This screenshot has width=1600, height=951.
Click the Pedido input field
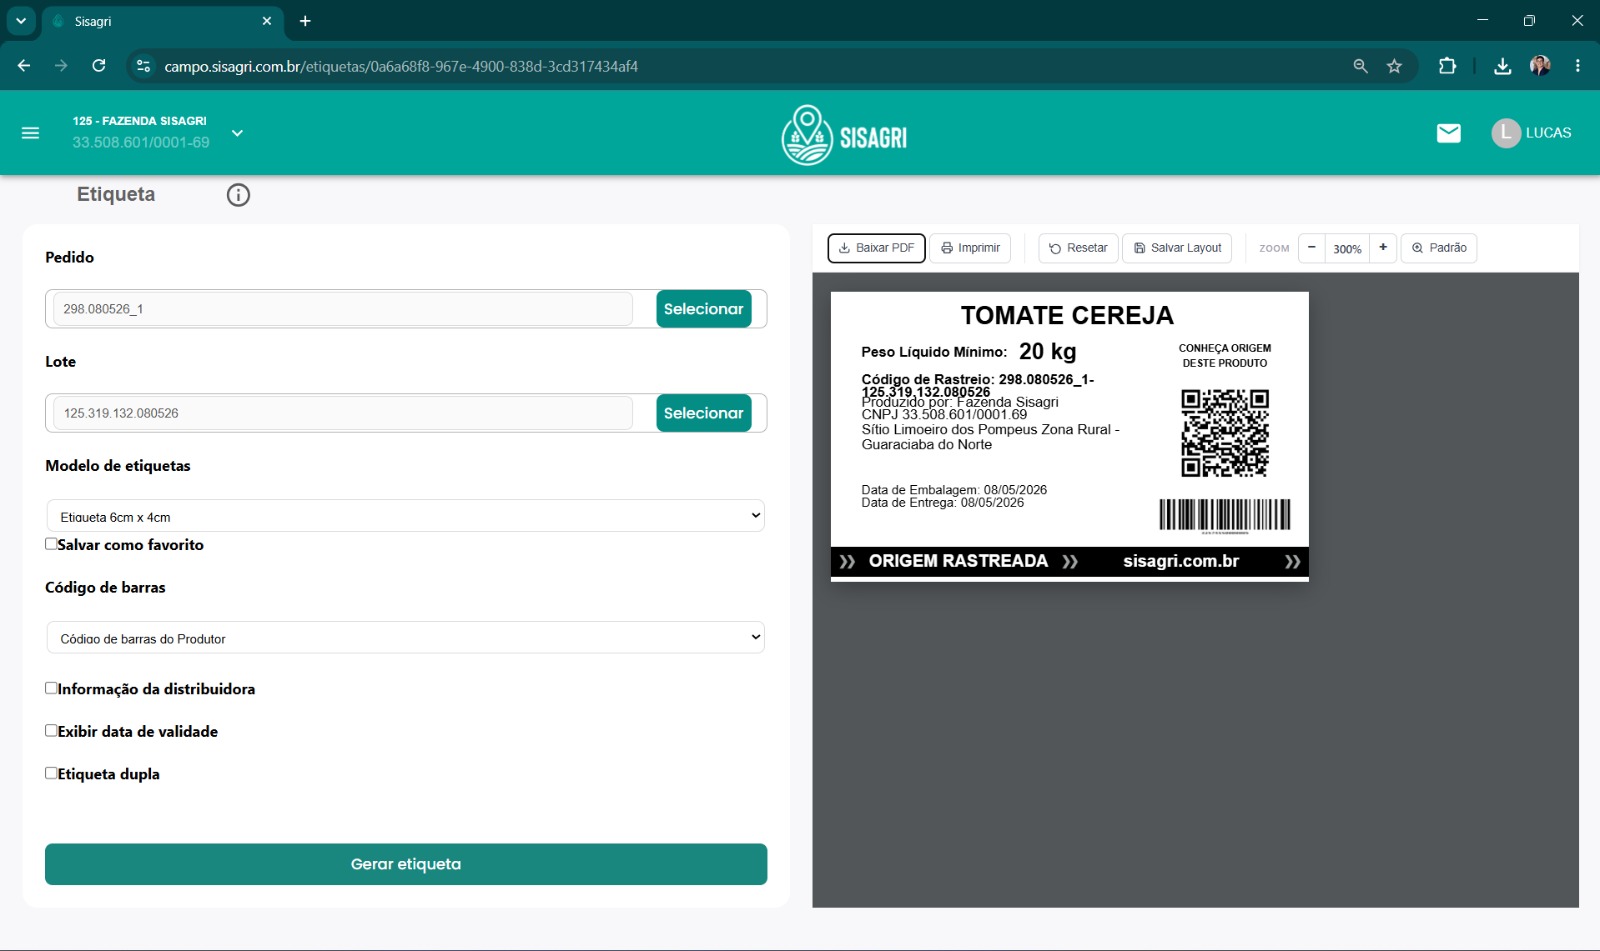pos(342,309)
